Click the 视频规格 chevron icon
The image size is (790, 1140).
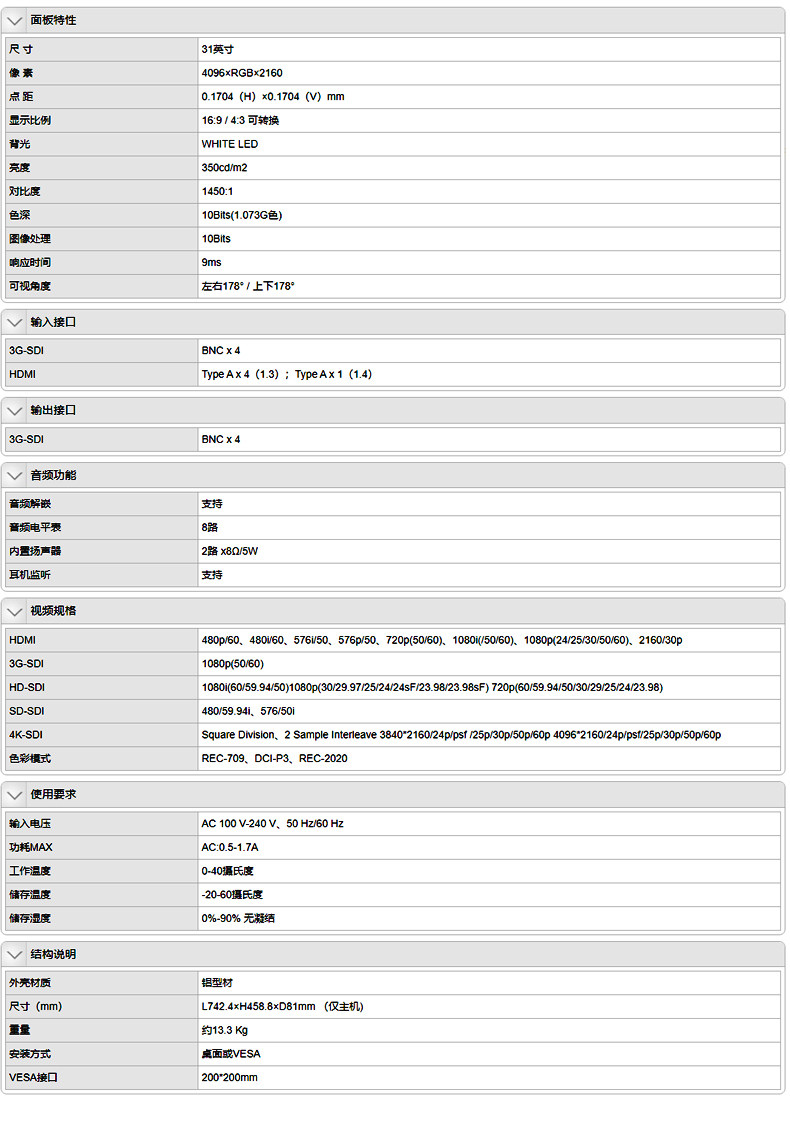click(x=14, y=611)
